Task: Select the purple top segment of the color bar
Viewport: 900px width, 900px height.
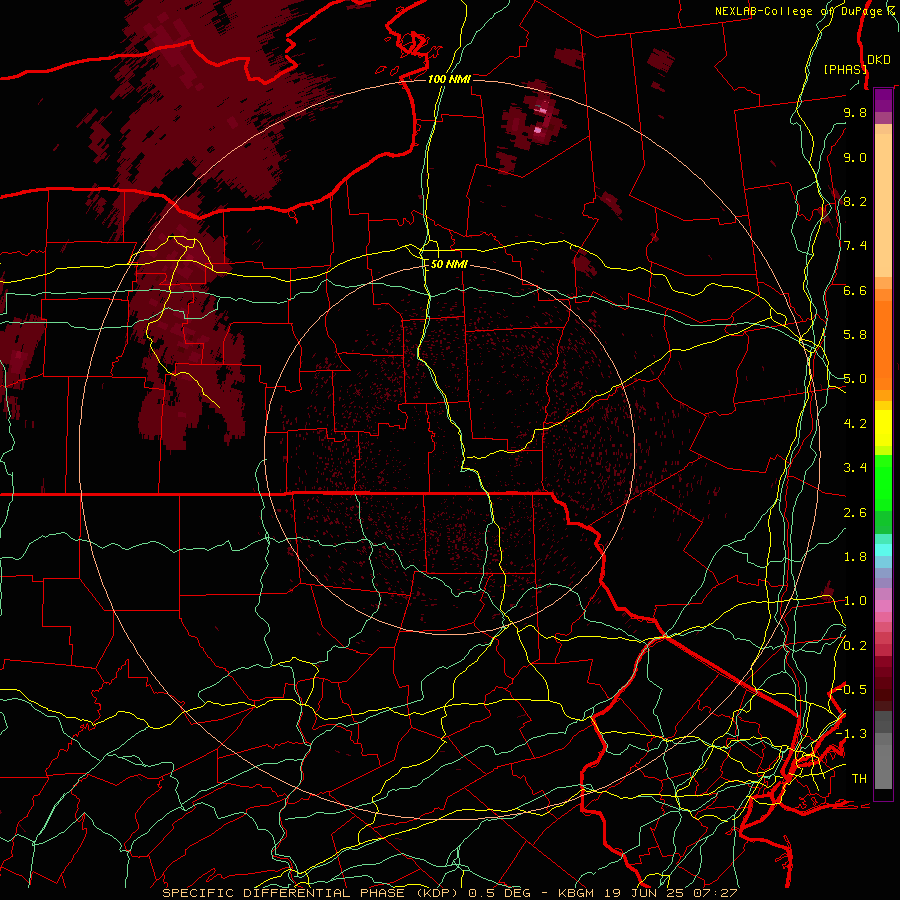Action: pos(883,100)
